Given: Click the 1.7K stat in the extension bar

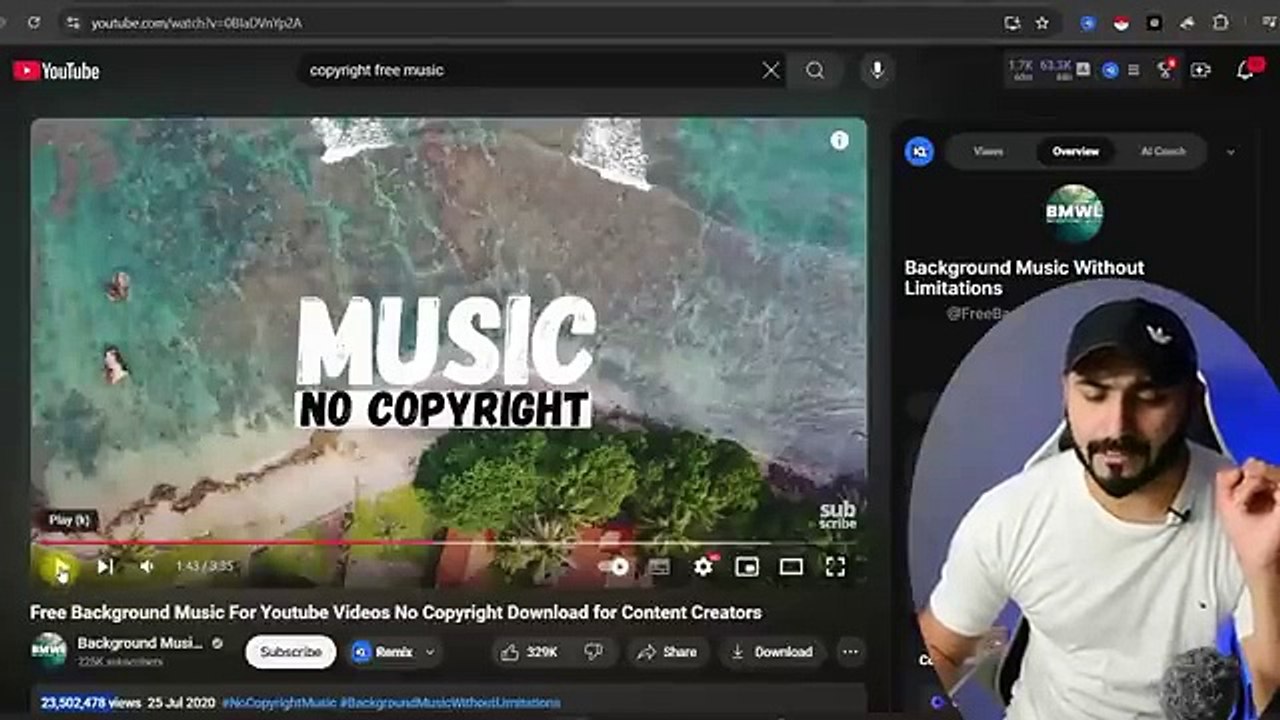Looking at the screenshot, I should pyautogui.click(x=1021, y=69).
